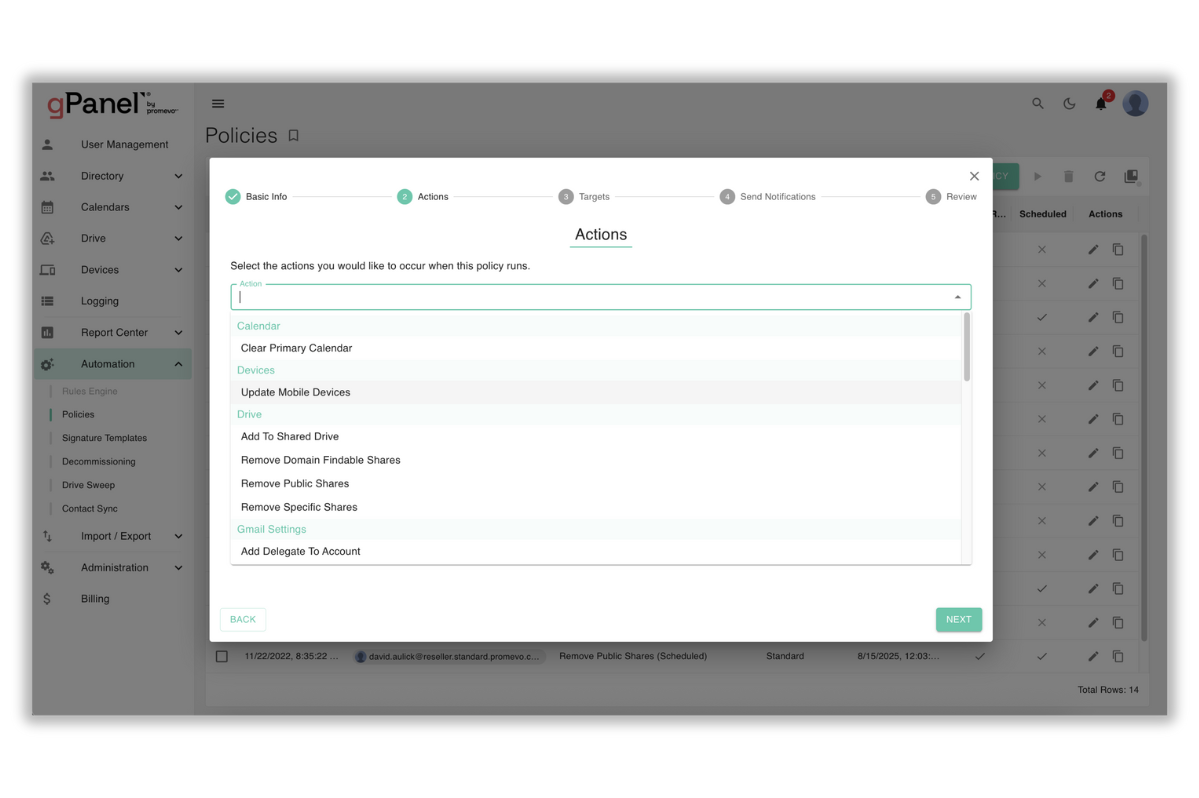Click the Report Center chart icon
1199x798 pixels.
pos(47,332)
